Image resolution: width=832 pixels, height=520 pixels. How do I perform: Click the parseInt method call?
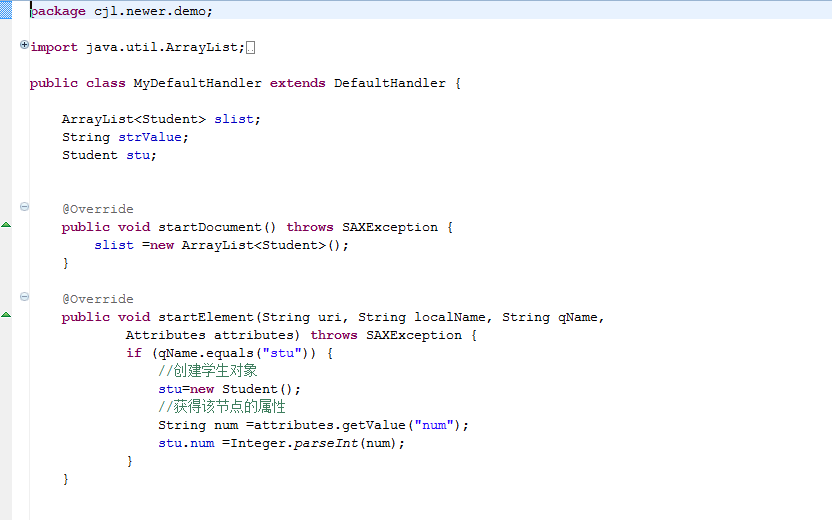[x=326, y=444]
